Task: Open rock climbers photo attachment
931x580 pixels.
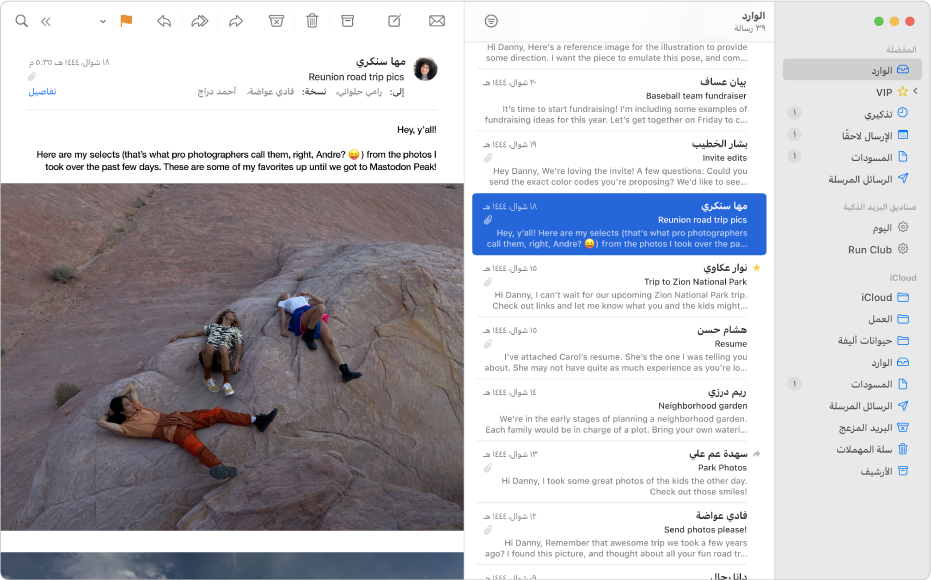Action: [232, 356]
